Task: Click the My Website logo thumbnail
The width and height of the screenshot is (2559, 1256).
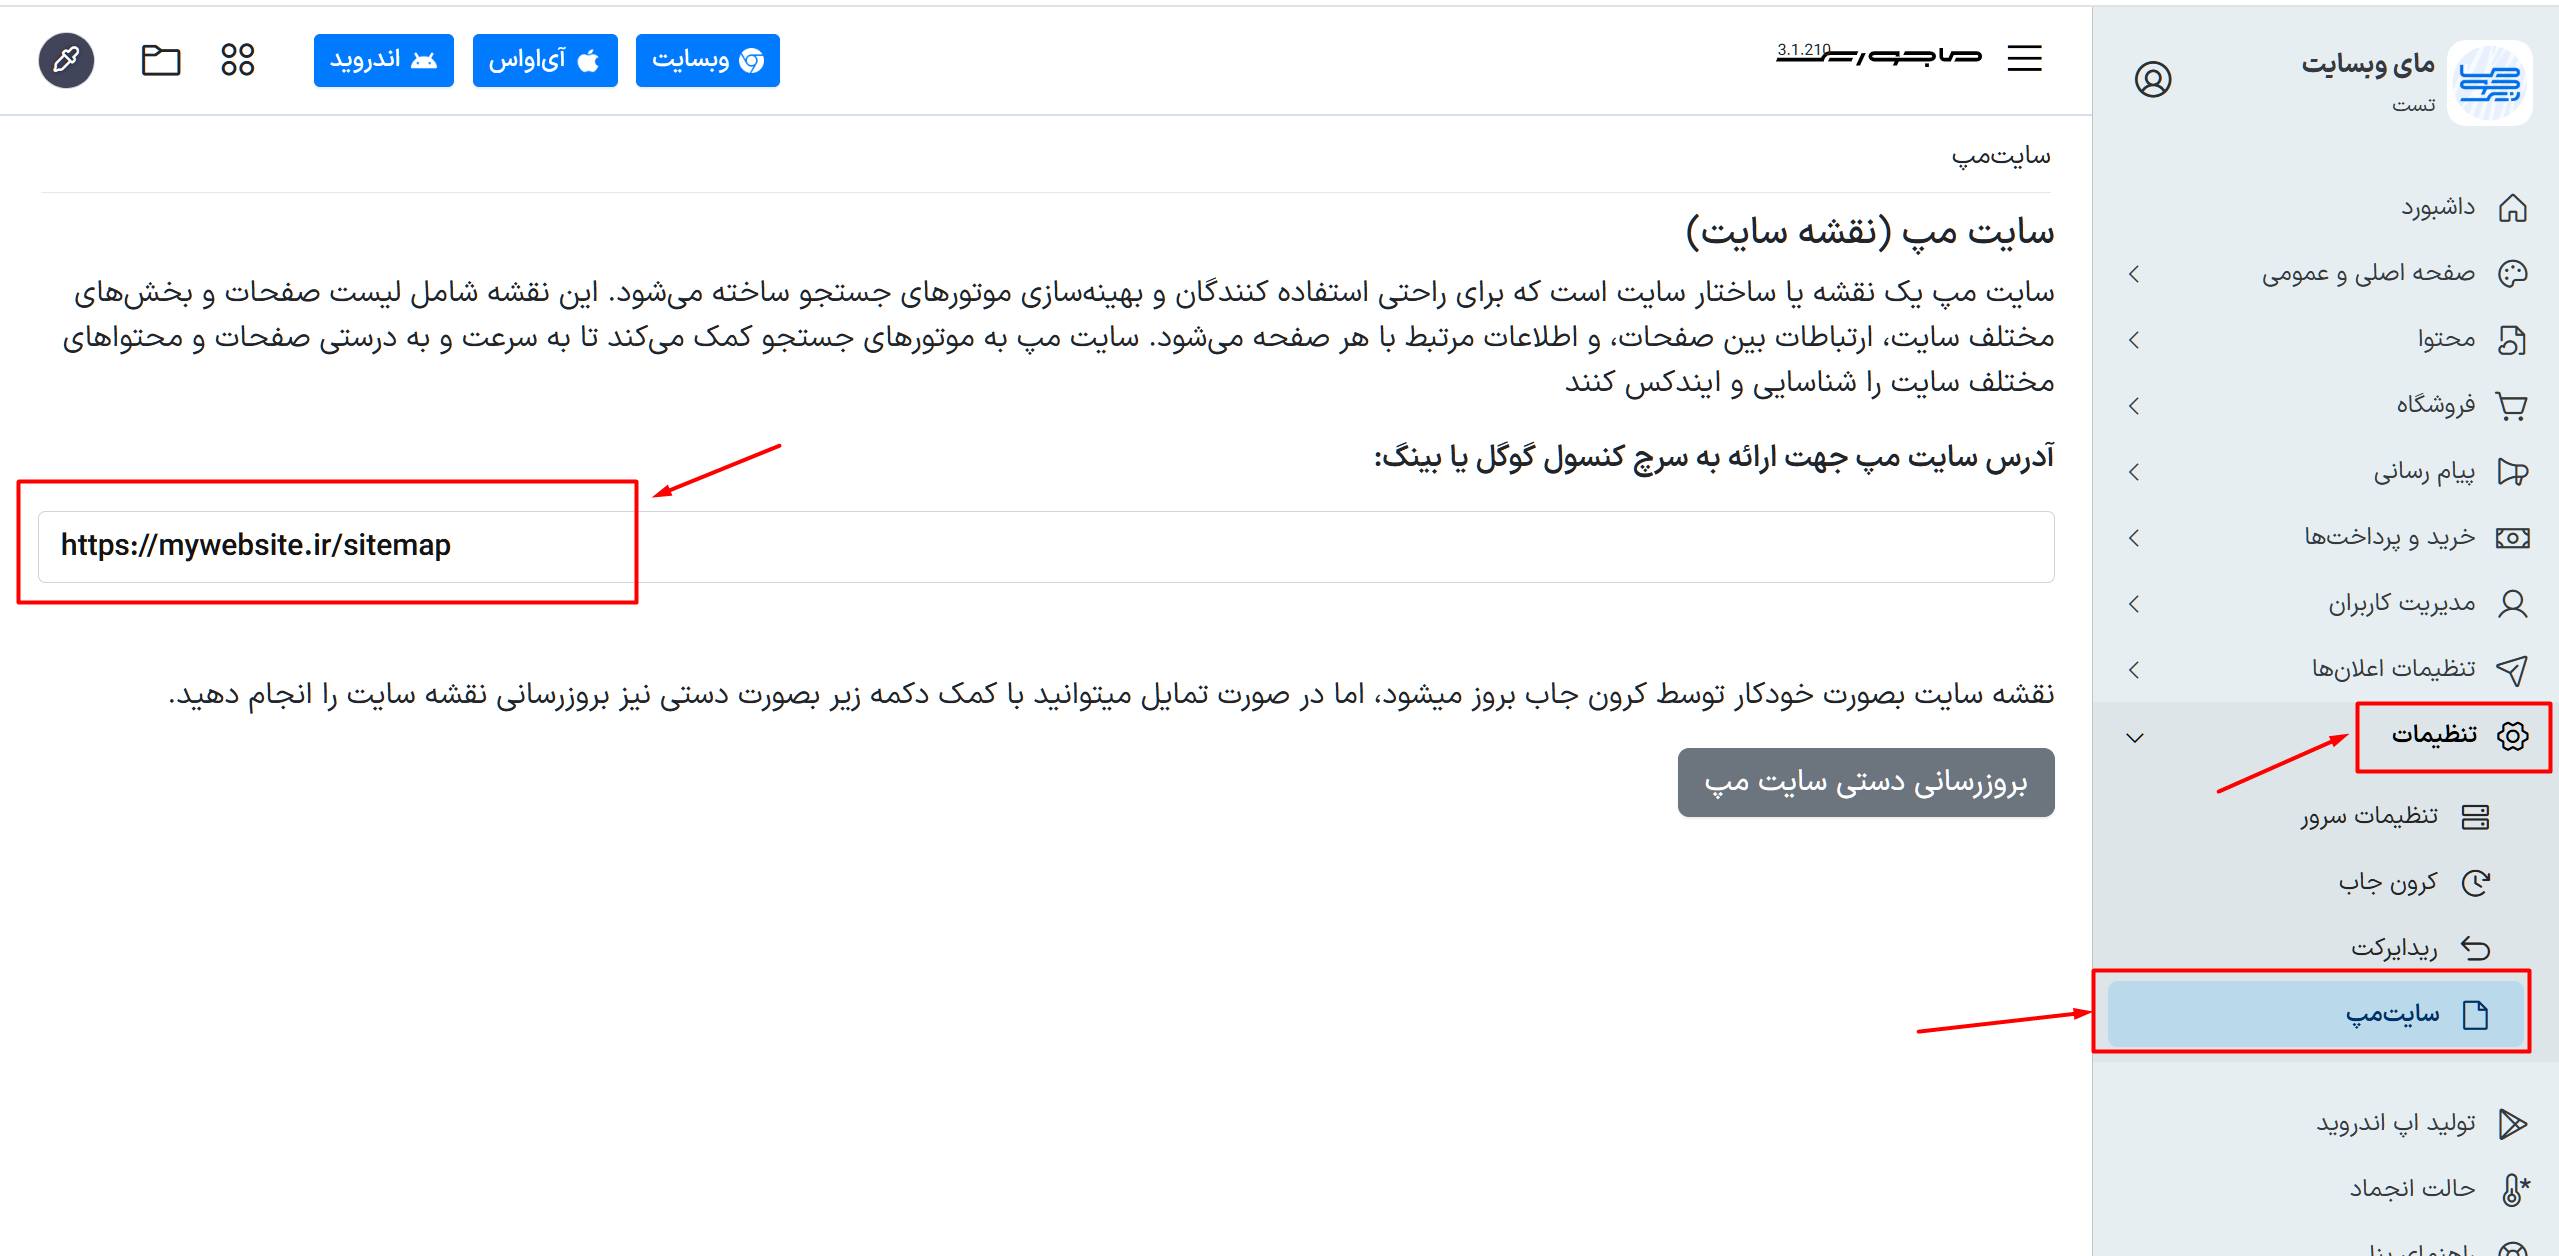Action: pos(2490,83)
